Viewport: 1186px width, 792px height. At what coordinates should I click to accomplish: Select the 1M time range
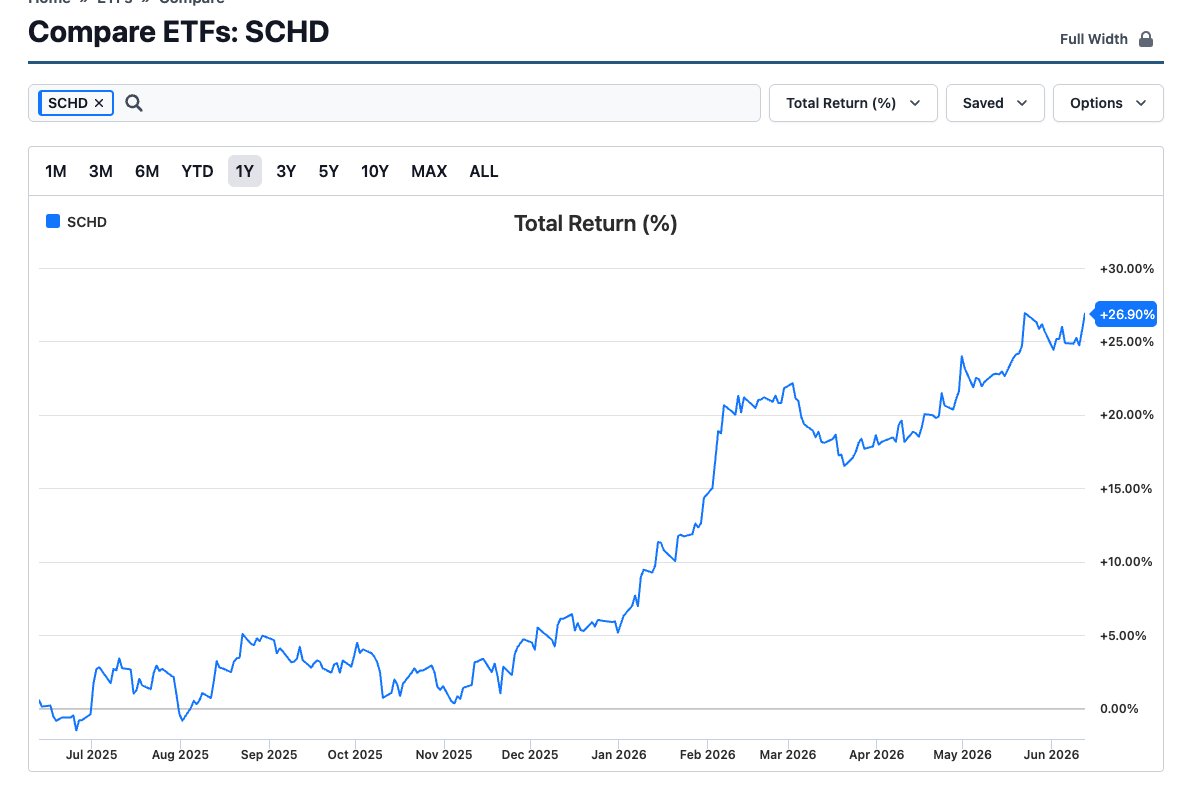coord(56,171)
